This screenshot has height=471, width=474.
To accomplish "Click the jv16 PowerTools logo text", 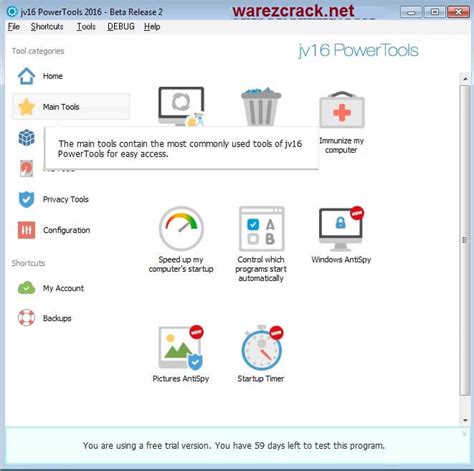I will (x=358, y=51).
